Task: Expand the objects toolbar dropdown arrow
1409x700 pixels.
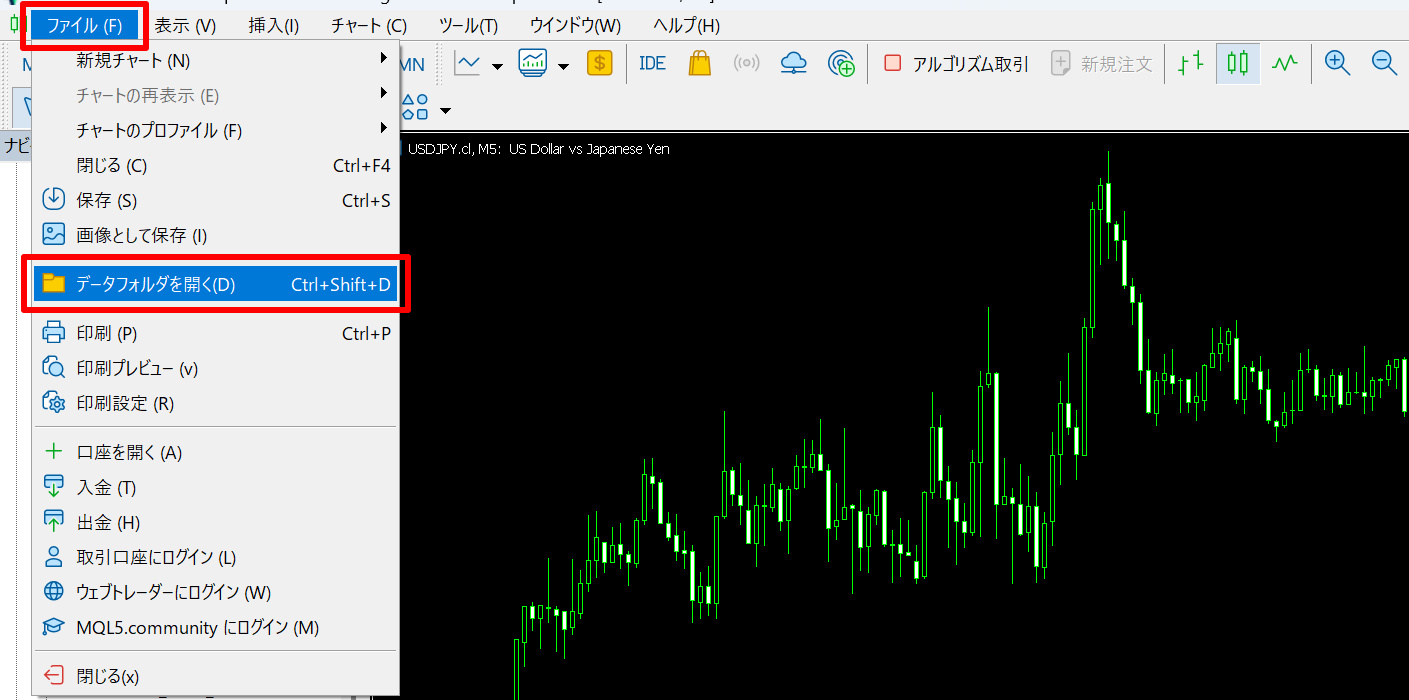Action: [x=444, y=110]
